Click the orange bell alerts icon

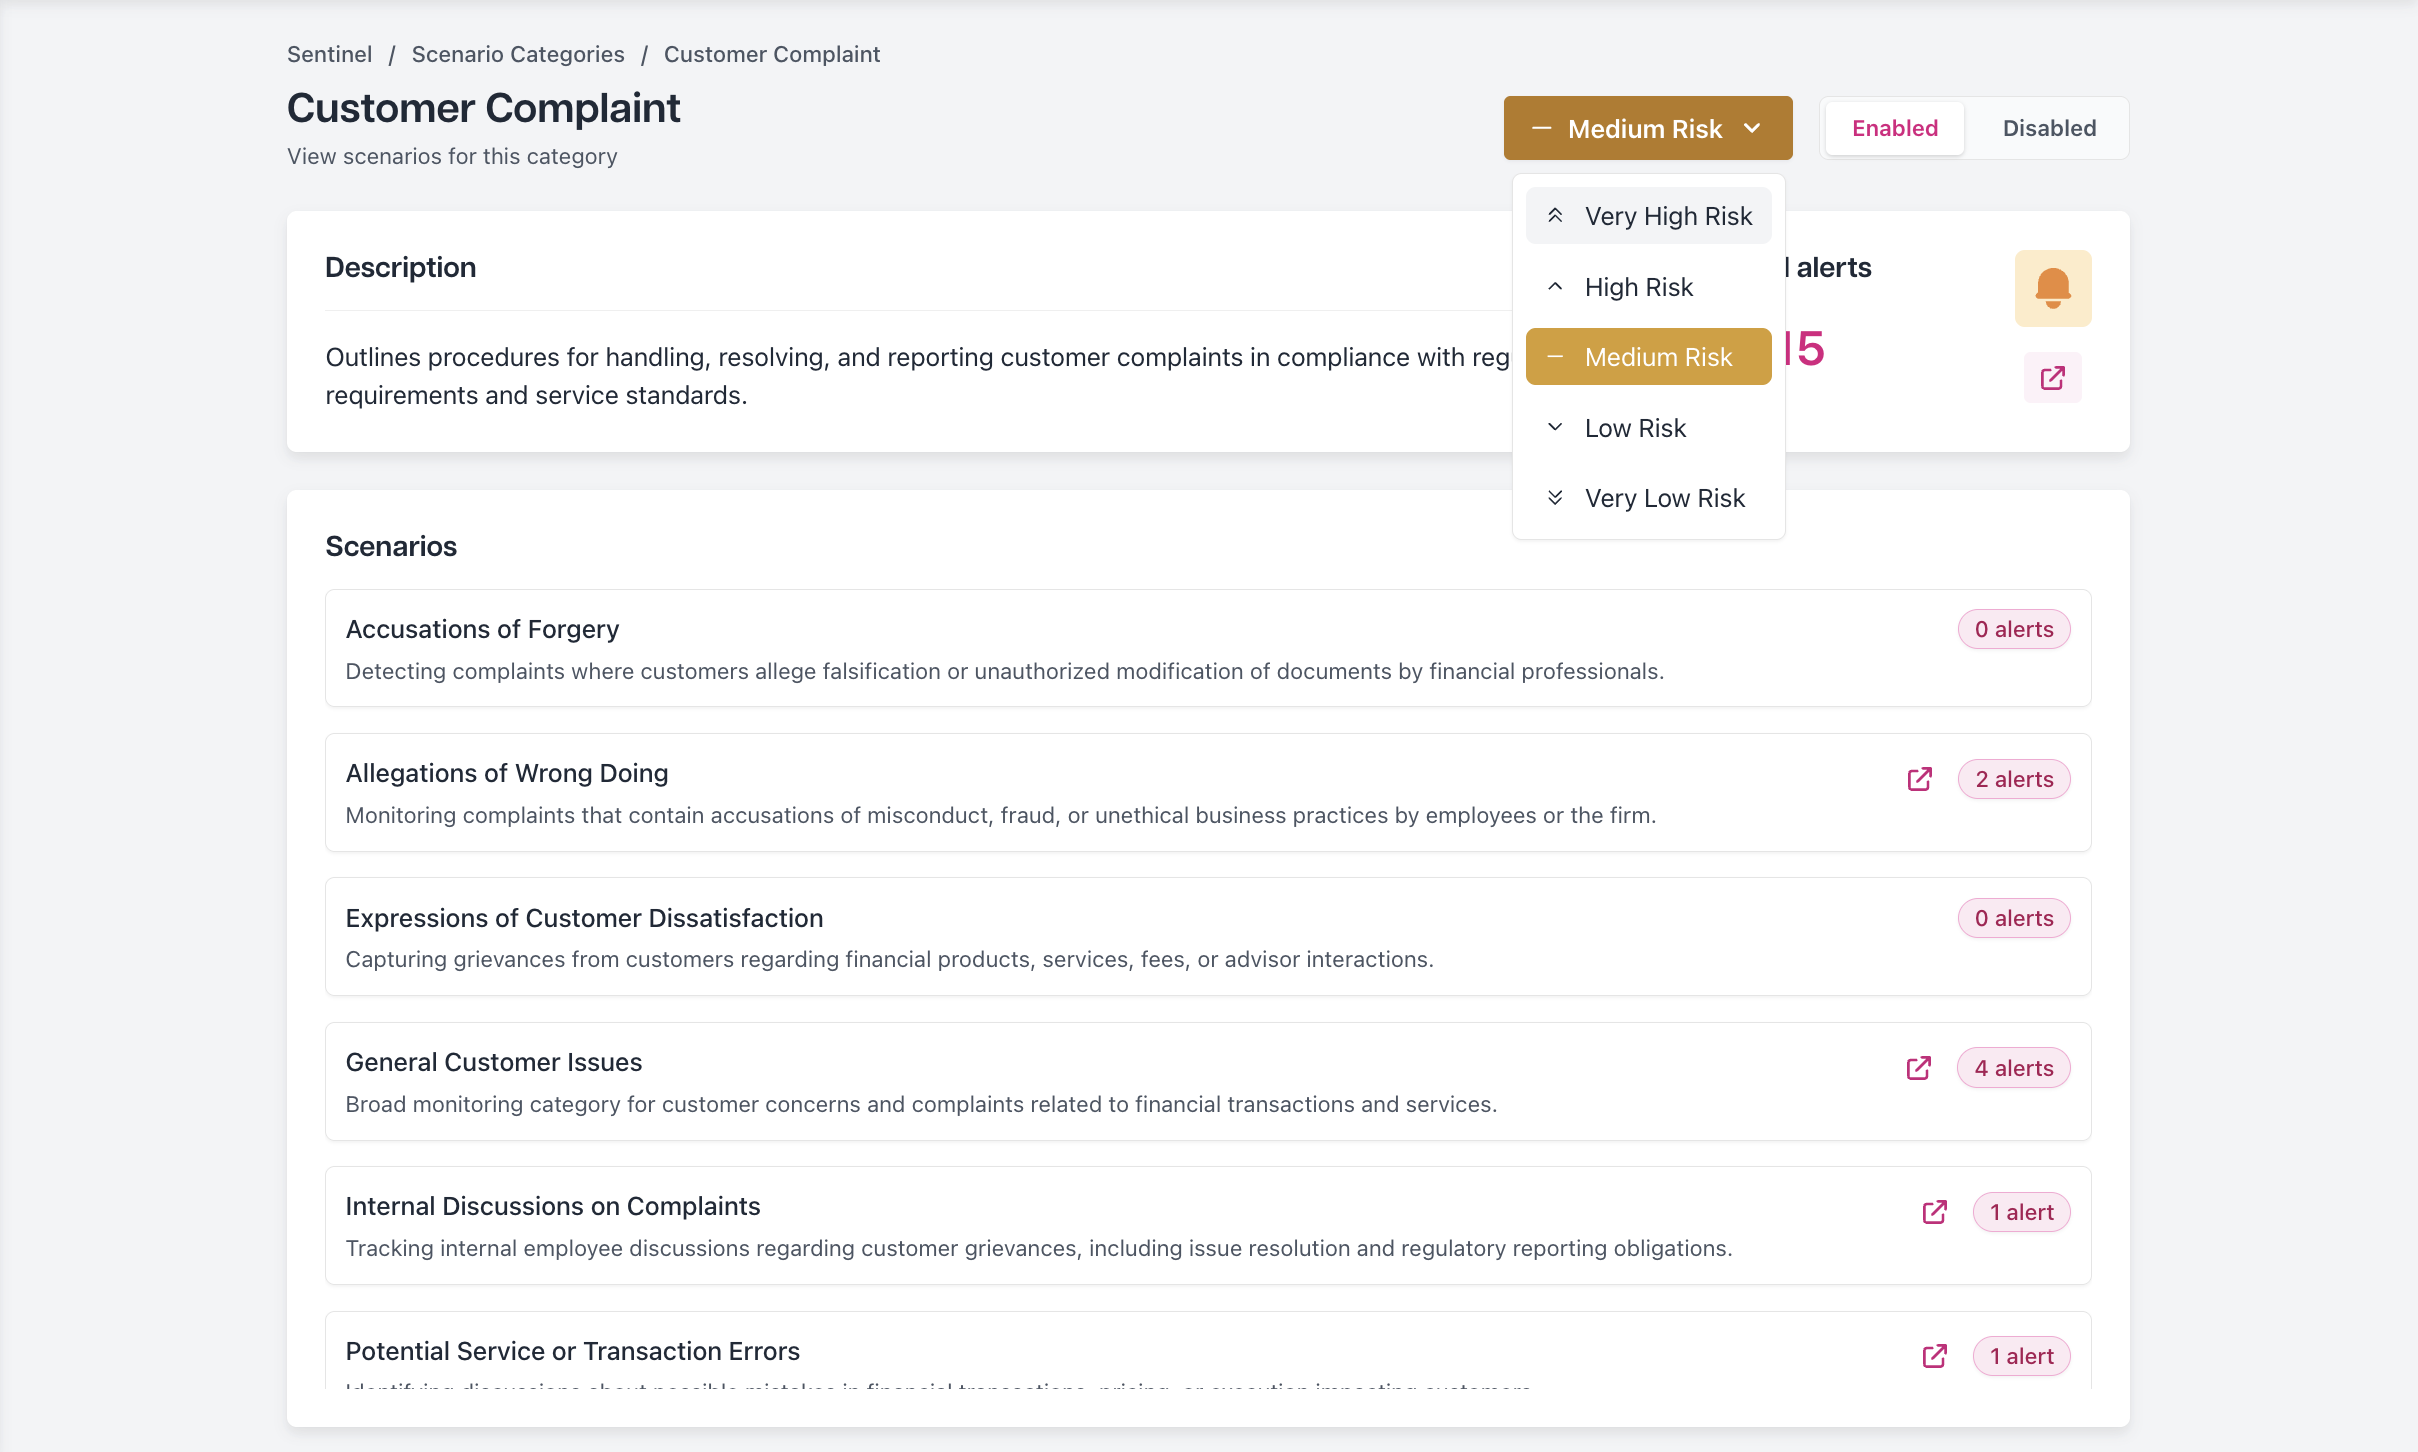(2052, 288)
